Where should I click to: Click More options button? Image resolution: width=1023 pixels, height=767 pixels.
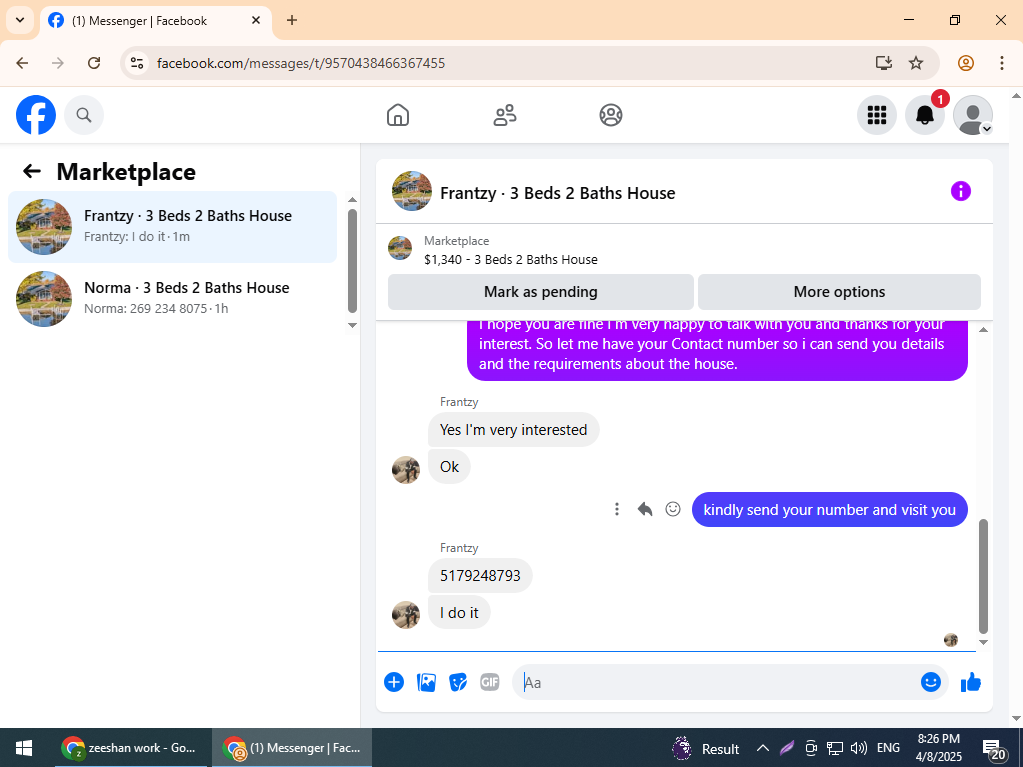839,292
